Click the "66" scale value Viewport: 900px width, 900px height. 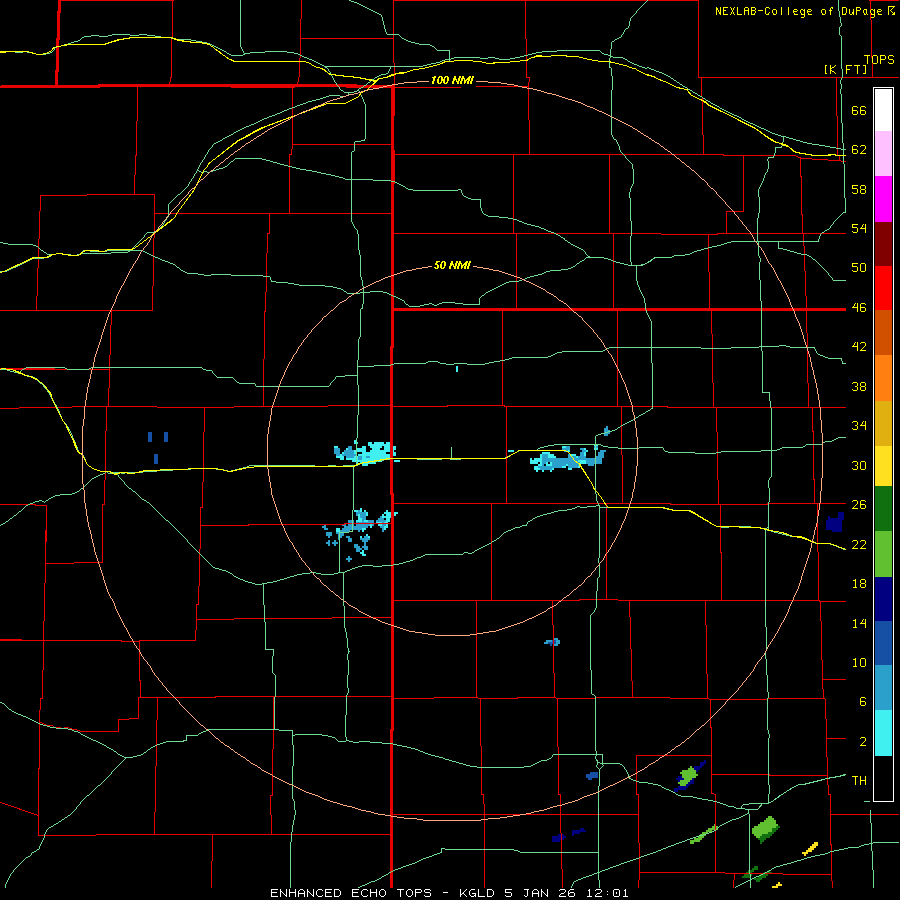coord(859,111)
